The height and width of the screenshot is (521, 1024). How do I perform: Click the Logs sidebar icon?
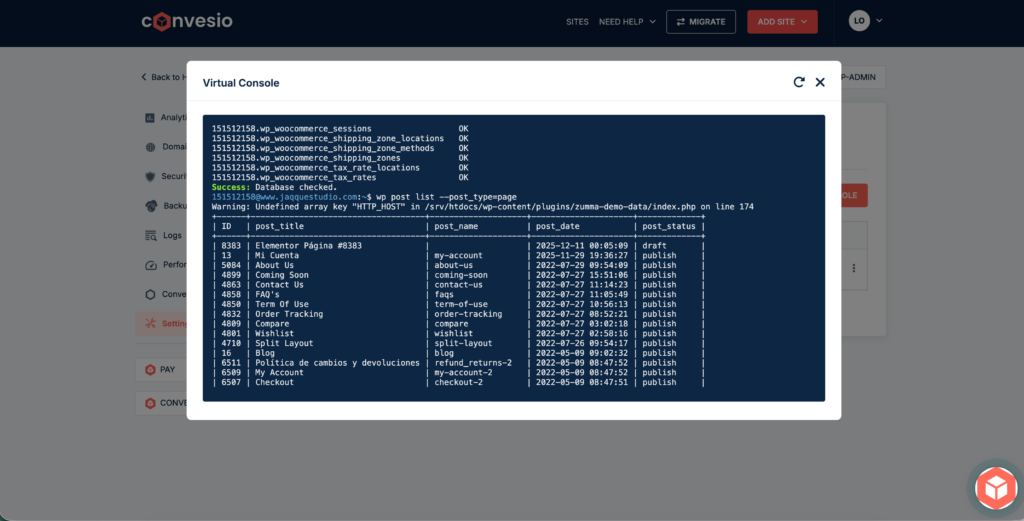(x=151, y=236)
